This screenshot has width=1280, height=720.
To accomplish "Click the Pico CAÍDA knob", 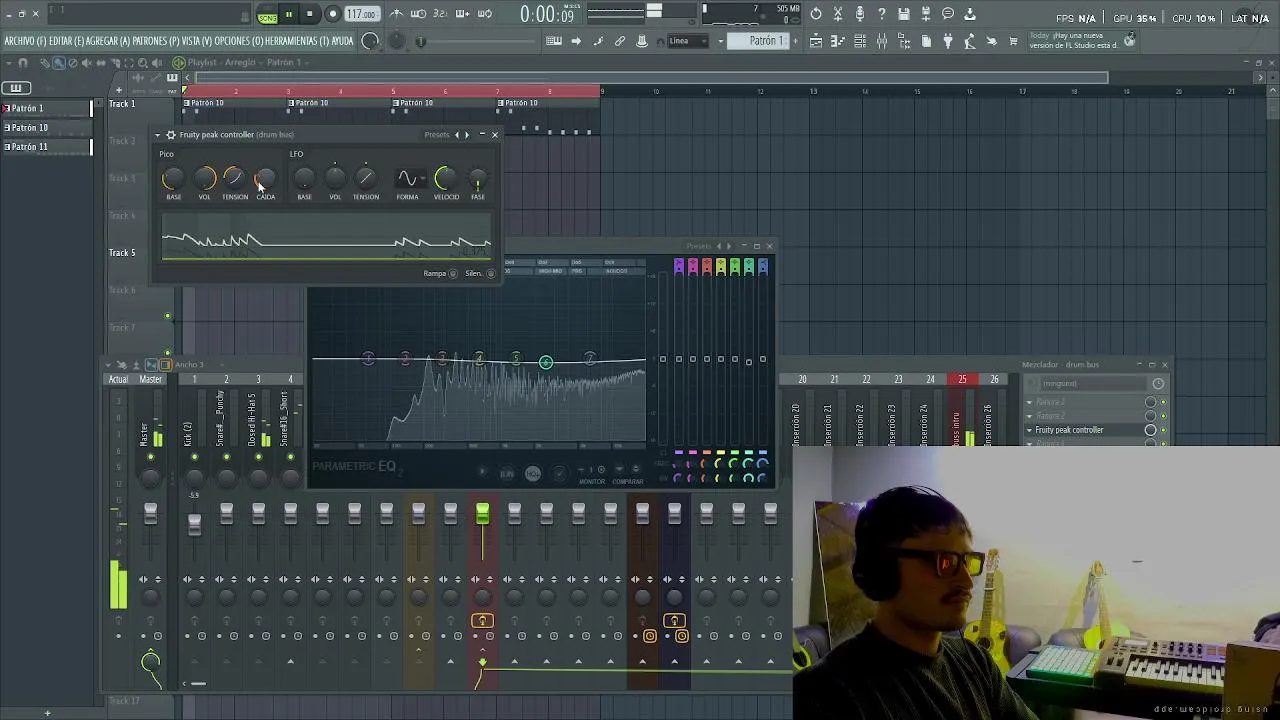I will (x=266, y=178).
